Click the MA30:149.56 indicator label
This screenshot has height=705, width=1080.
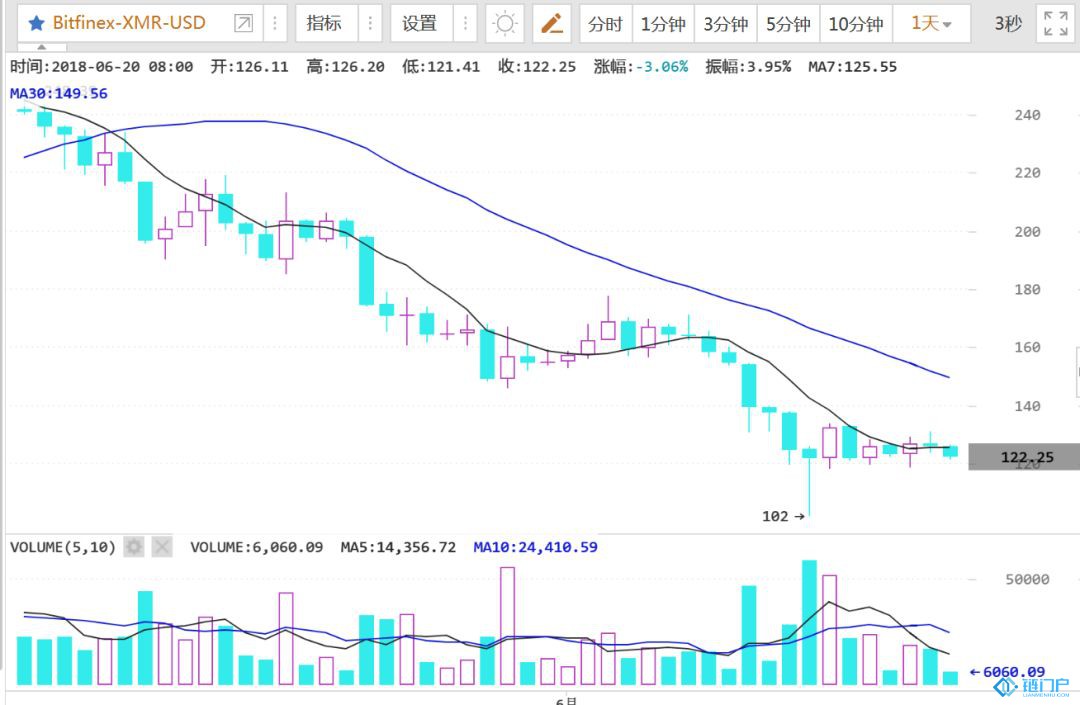[59, 94]
